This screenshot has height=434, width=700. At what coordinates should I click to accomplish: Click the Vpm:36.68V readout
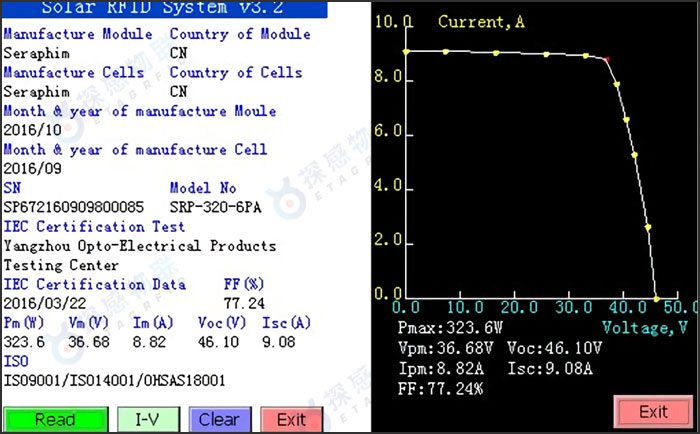click(445, 348)
